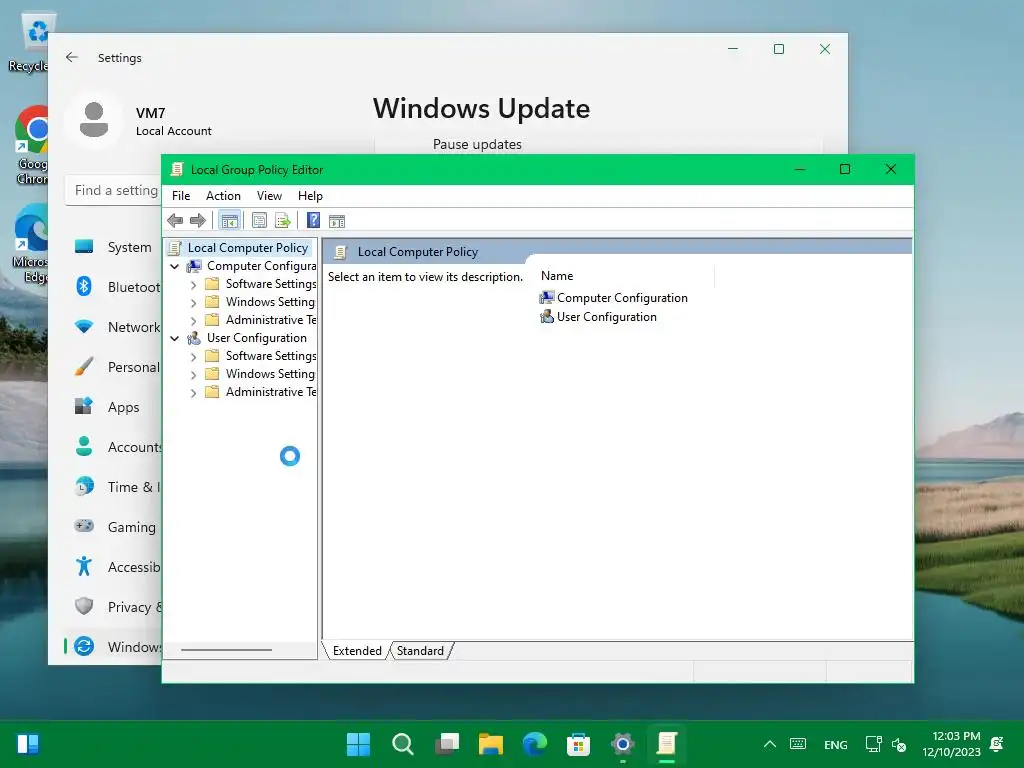The image size is (1024, 768).
Task: Show hidden tray icons chevron
Action: 770,744
